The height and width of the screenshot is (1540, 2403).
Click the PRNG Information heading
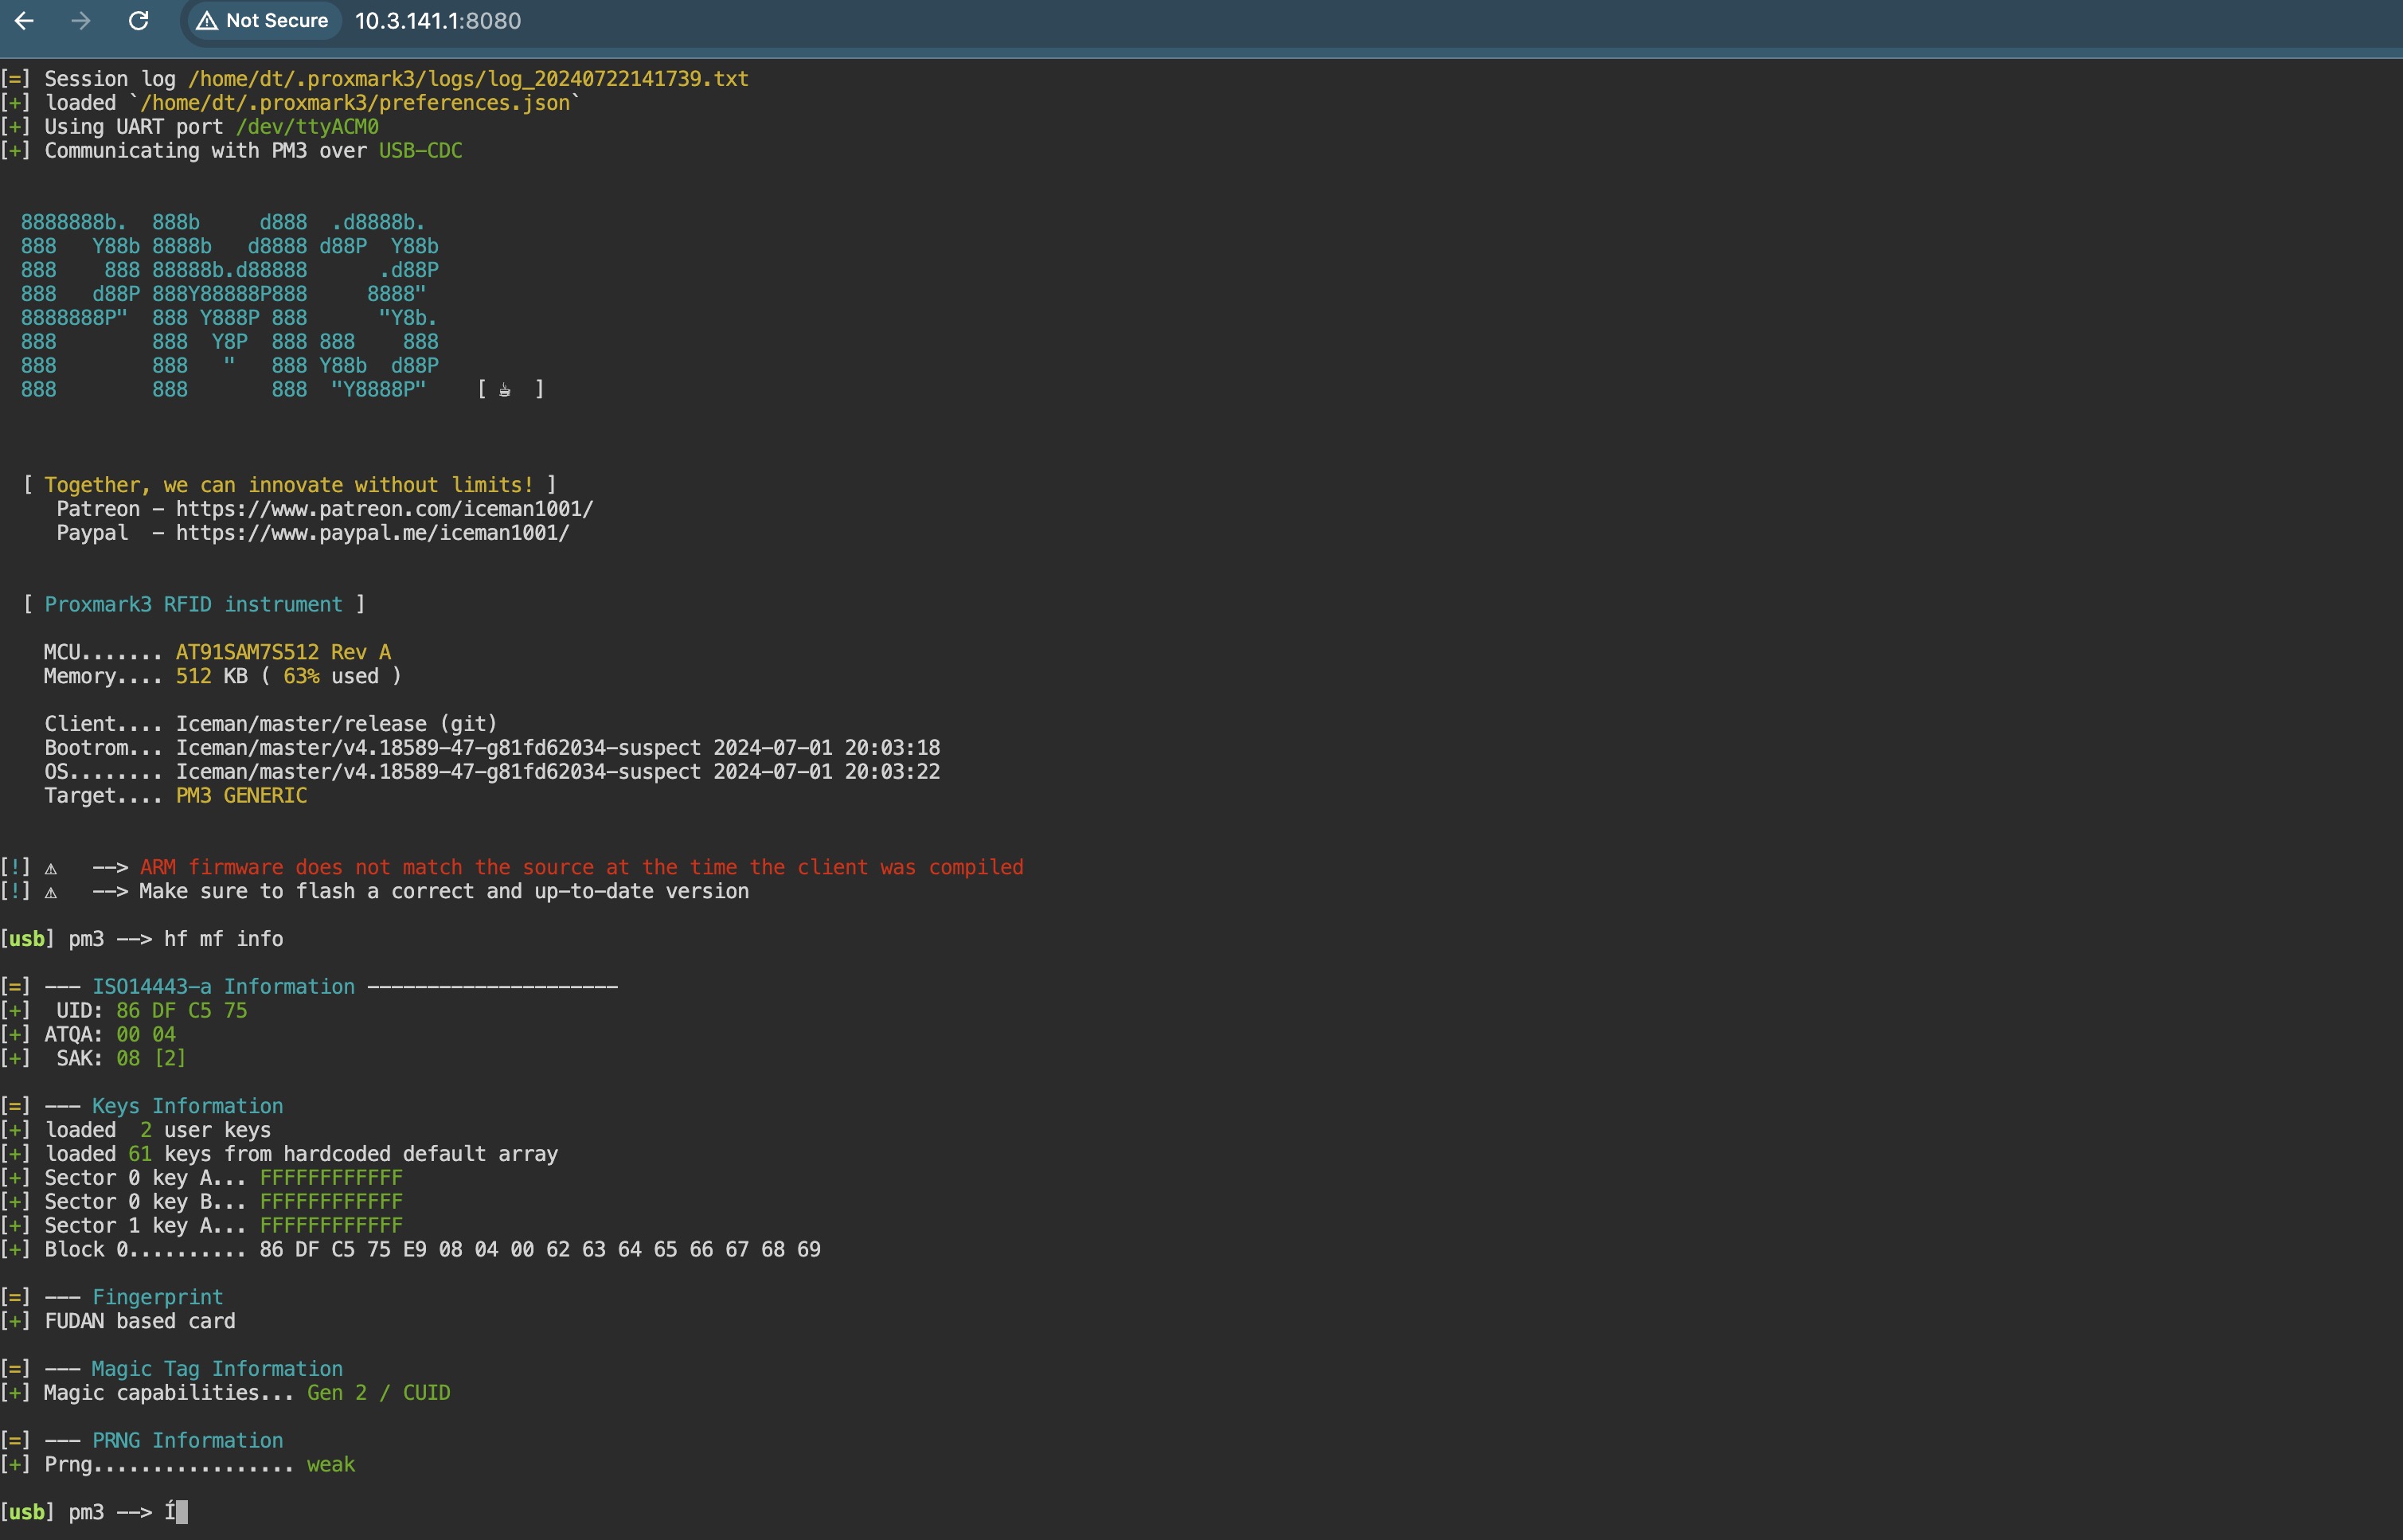187,1441
